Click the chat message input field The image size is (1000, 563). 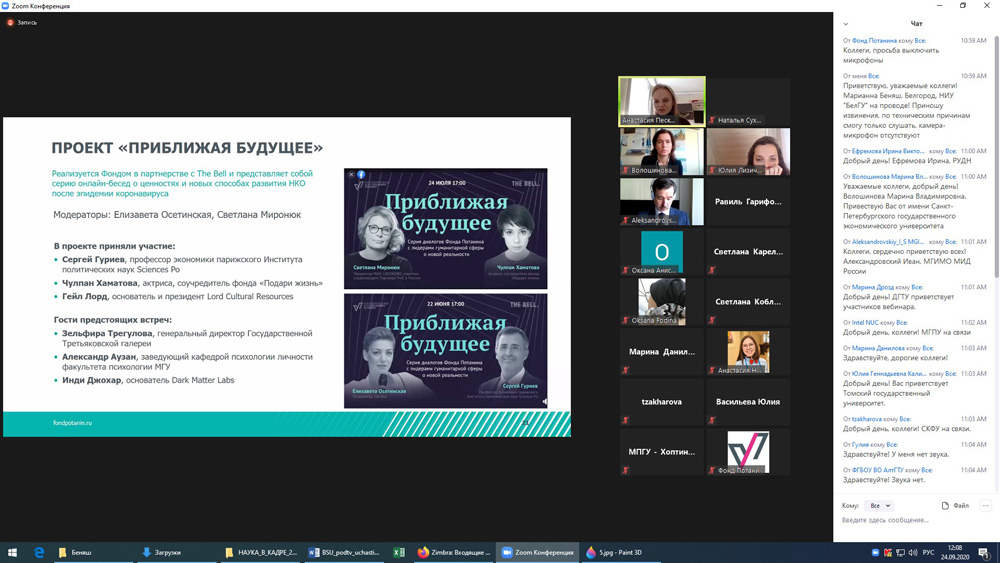point(910,520)
